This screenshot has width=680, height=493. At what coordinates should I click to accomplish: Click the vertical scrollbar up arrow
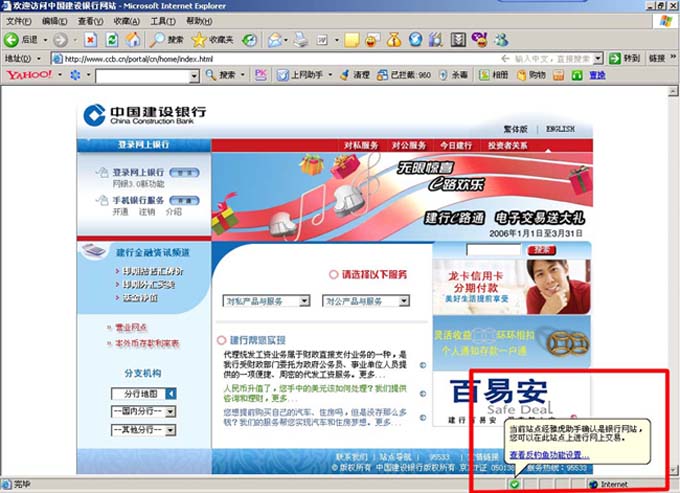pyautogui.click(x=673, y=91)
